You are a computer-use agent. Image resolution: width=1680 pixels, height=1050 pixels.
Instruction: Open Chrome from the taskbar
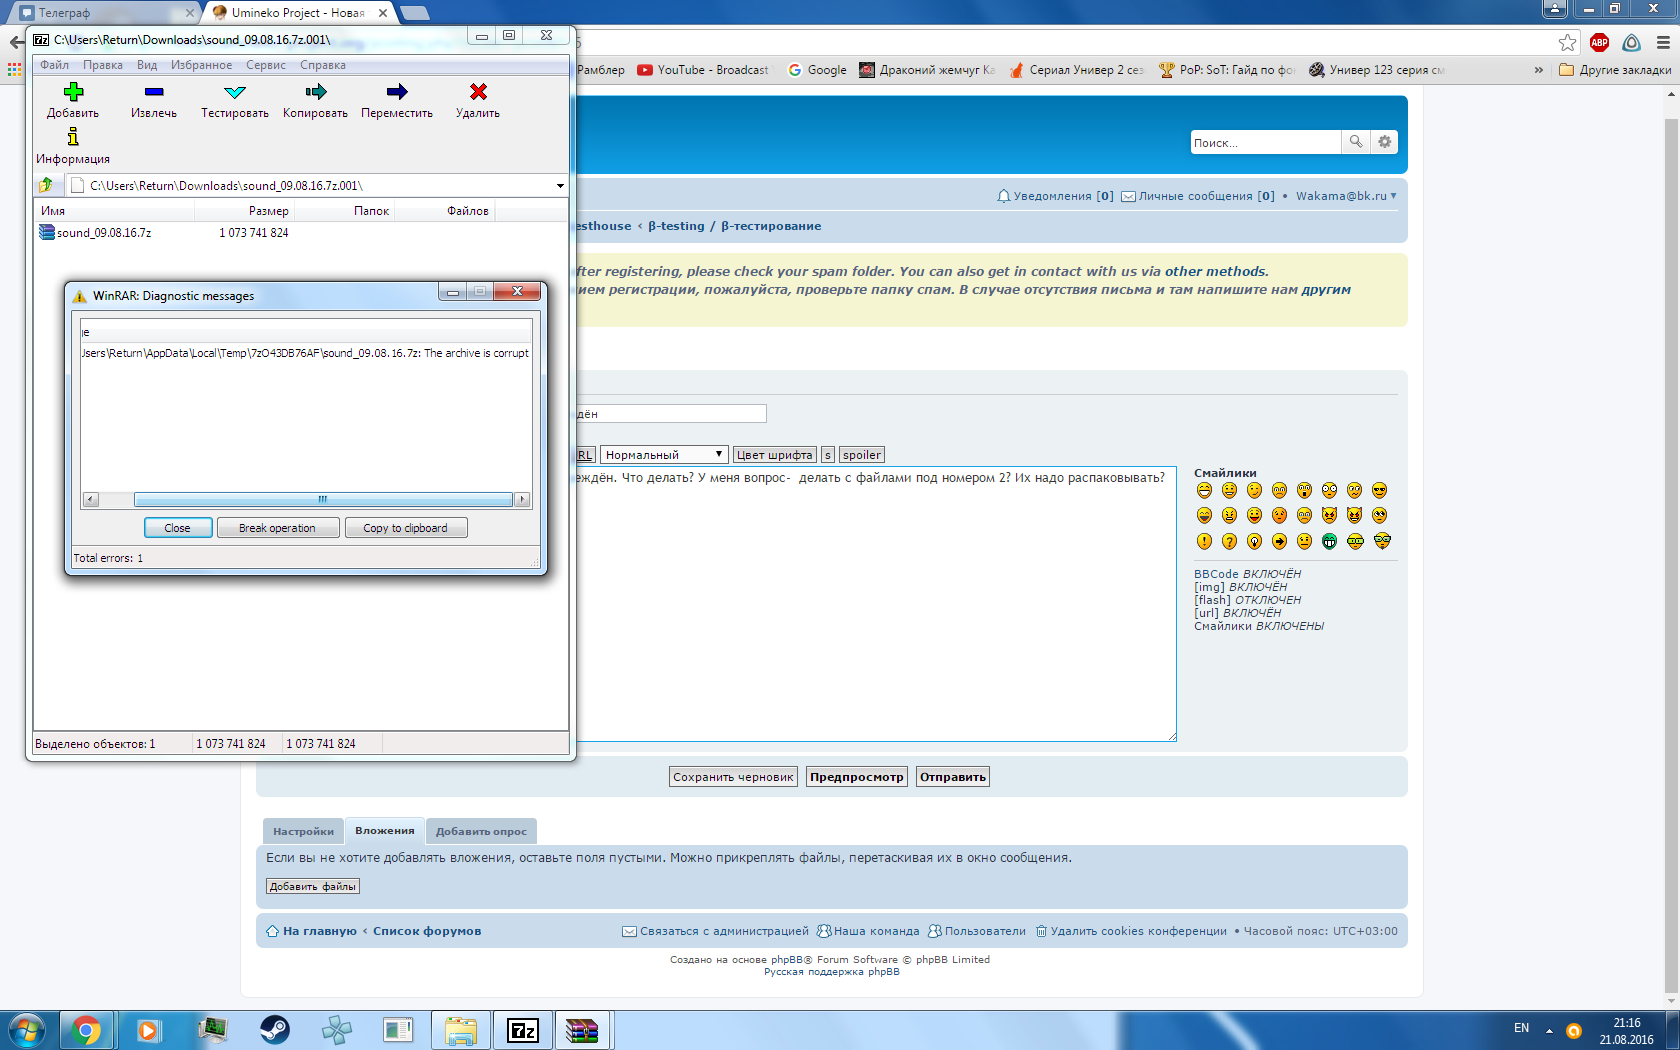86,1030
